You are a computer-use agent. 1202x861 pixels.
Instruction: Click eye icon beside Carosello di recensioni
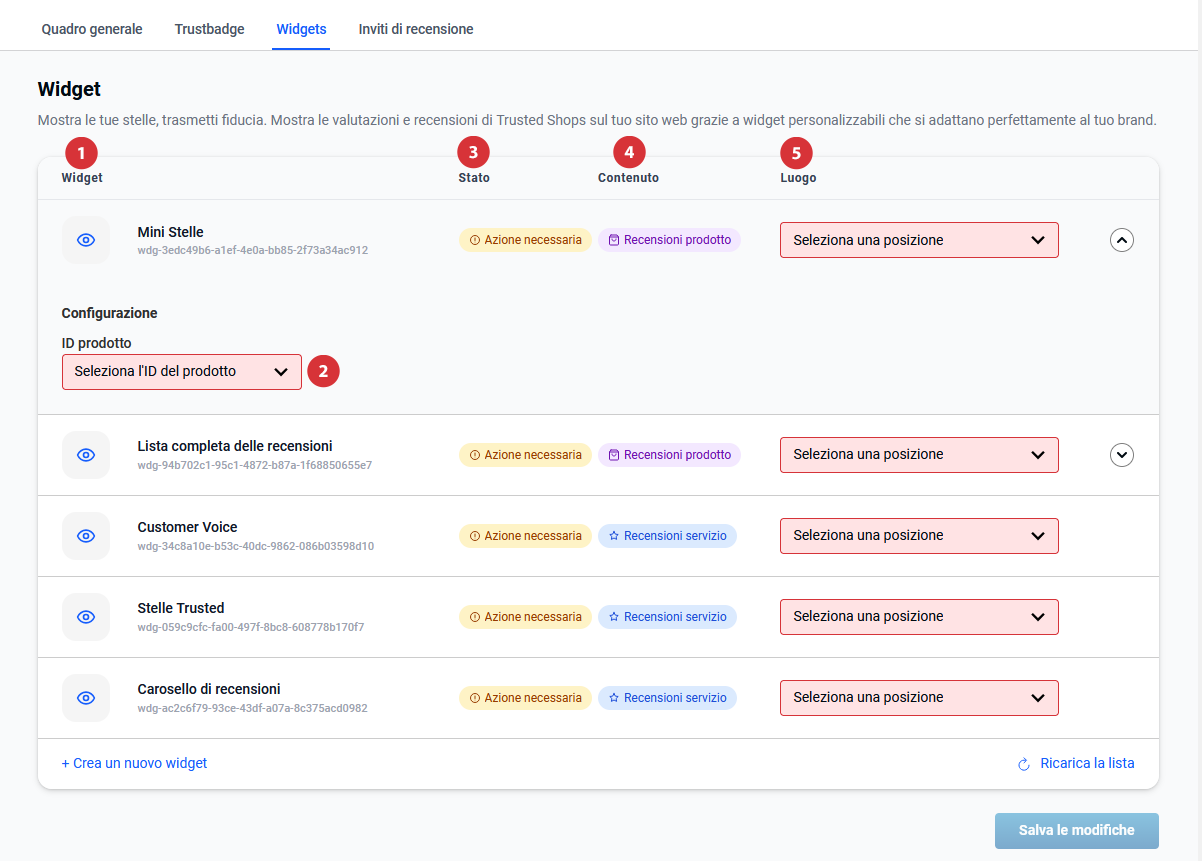coord(86,698)
